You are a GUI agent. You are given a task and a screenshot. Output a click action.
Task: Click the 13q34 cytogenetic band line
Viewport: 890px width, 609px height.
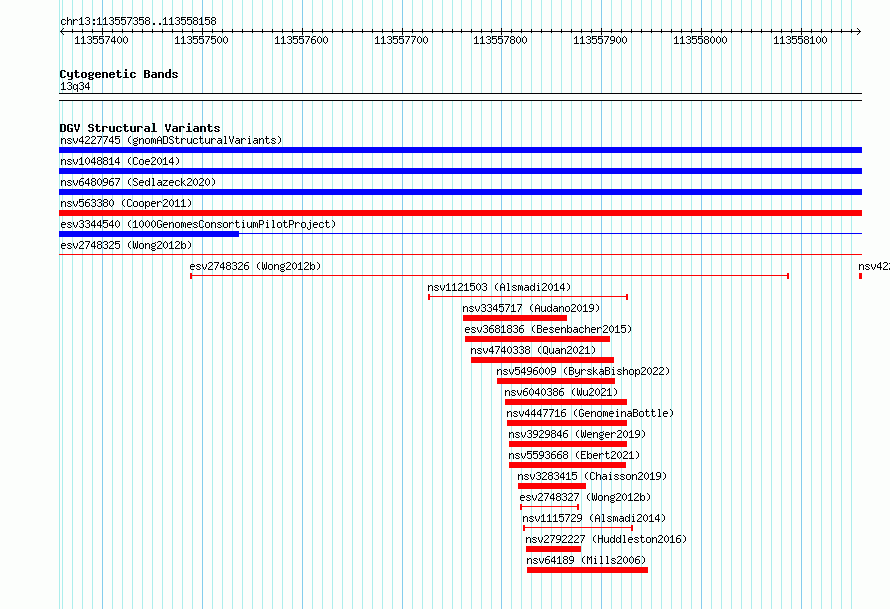460,97
